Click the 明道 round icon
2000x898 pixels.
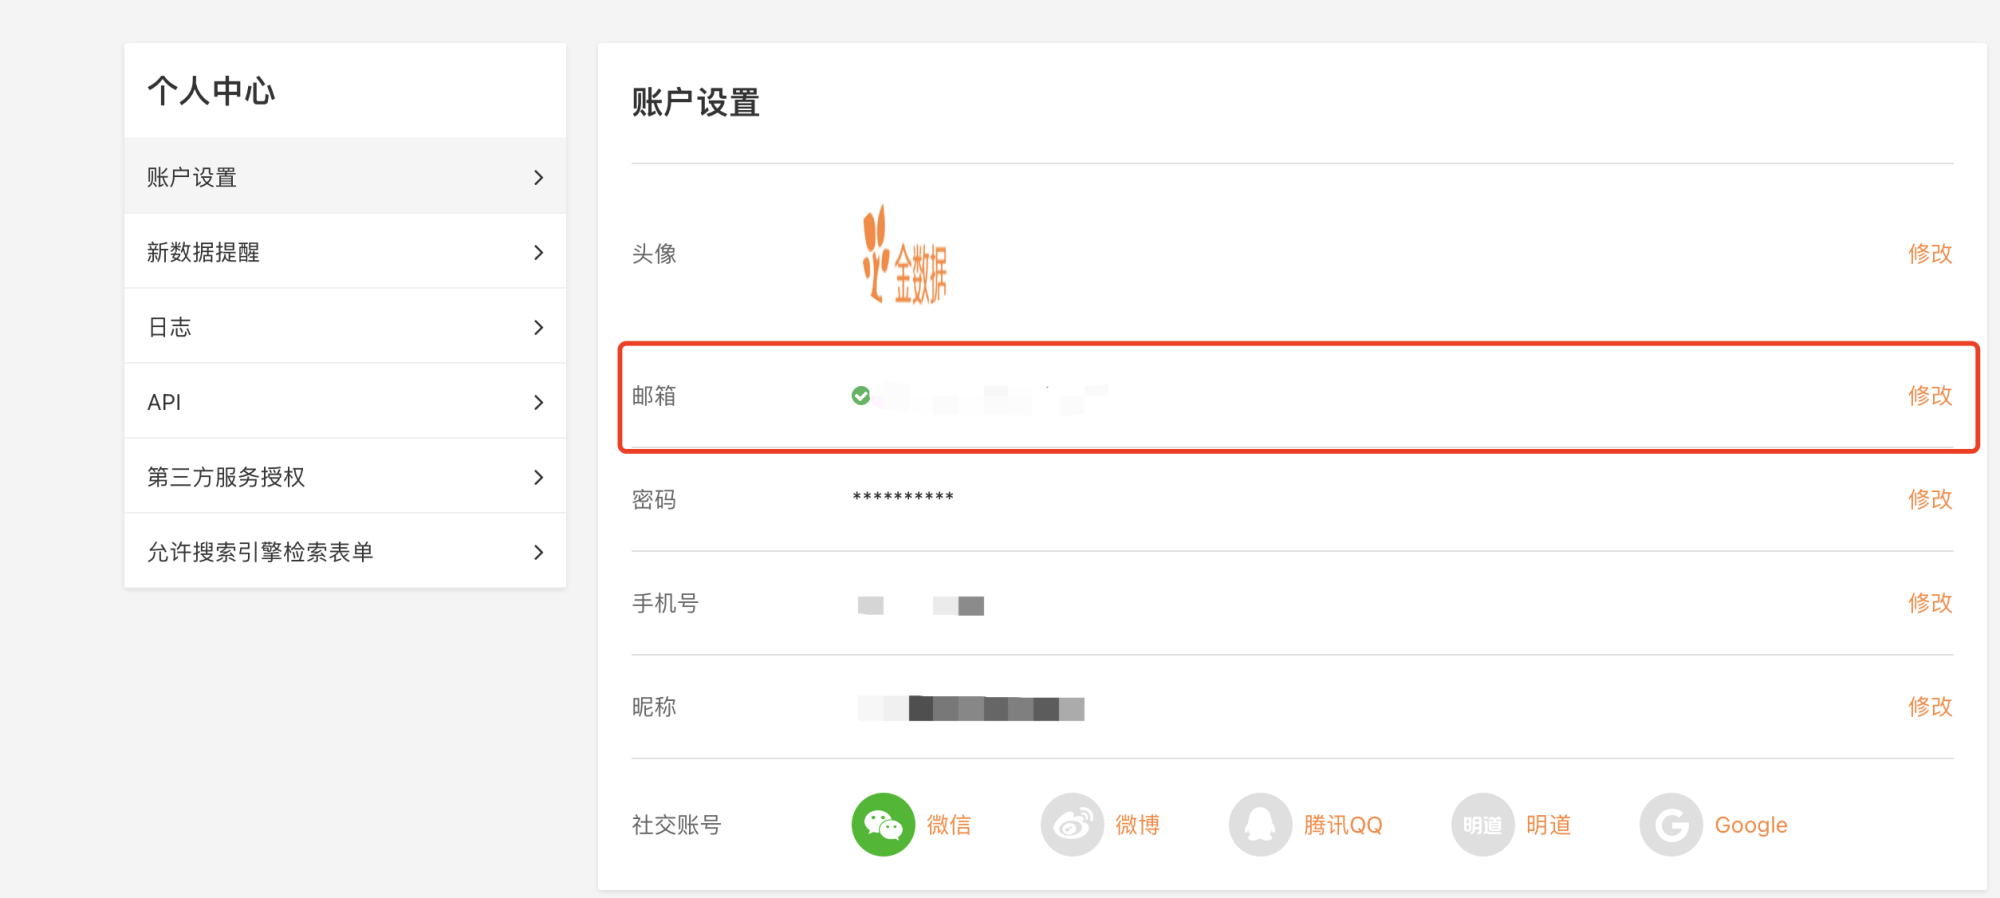point(1483,825)
